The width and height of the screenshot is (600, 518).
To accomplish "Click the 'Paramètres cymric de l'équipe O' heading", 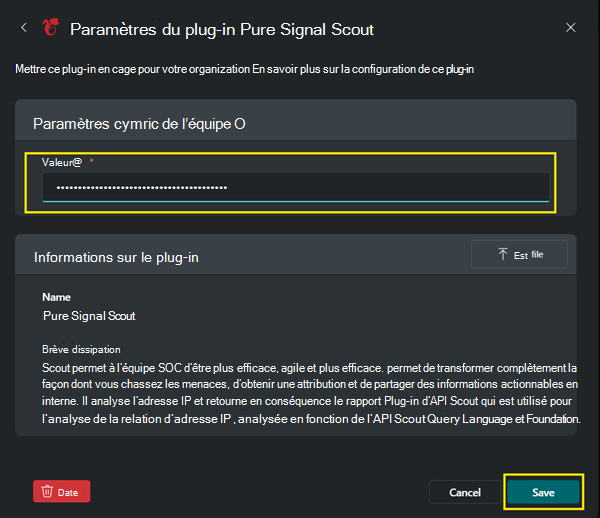I will point(139,124).
